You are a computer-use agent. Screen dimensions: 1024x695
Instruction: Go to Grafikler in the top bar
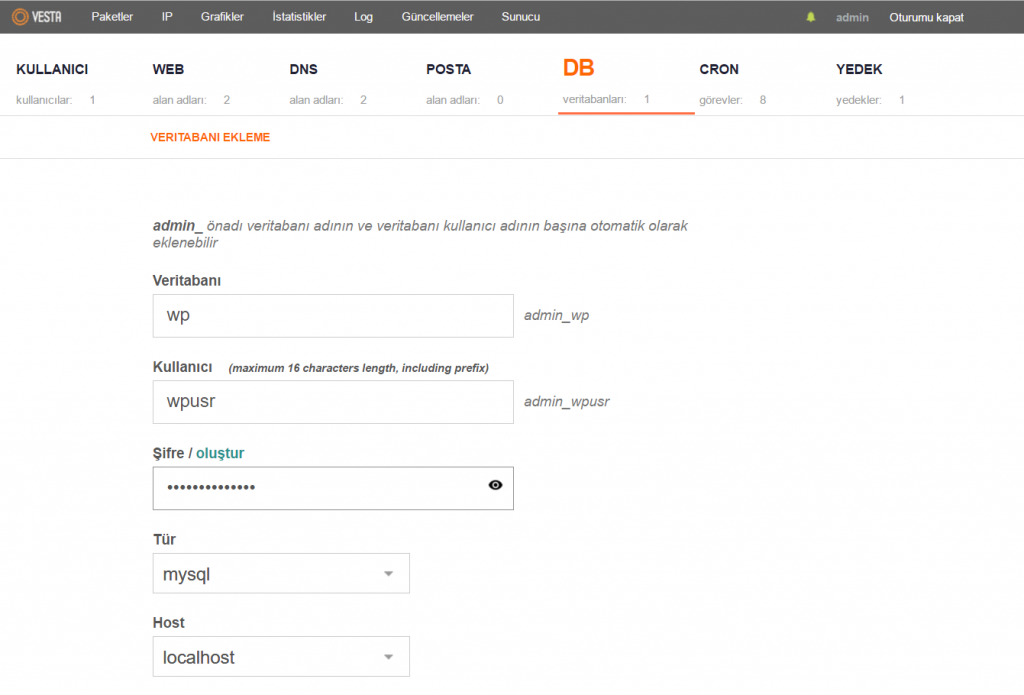tap(222, 17)
